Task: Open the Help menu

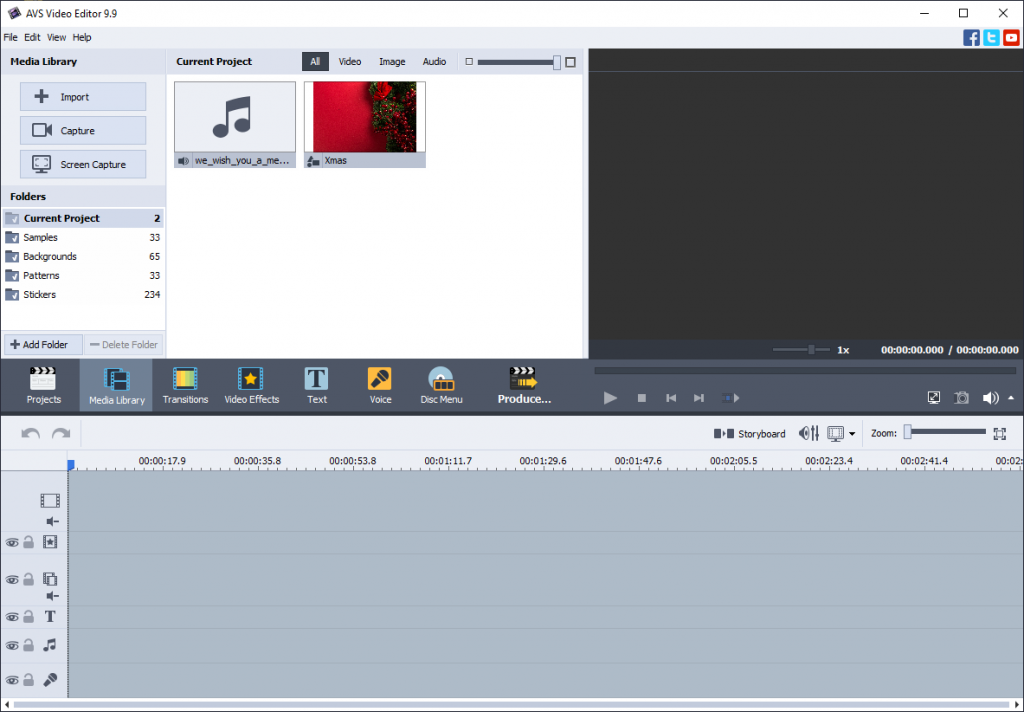Action: point(82,37)
